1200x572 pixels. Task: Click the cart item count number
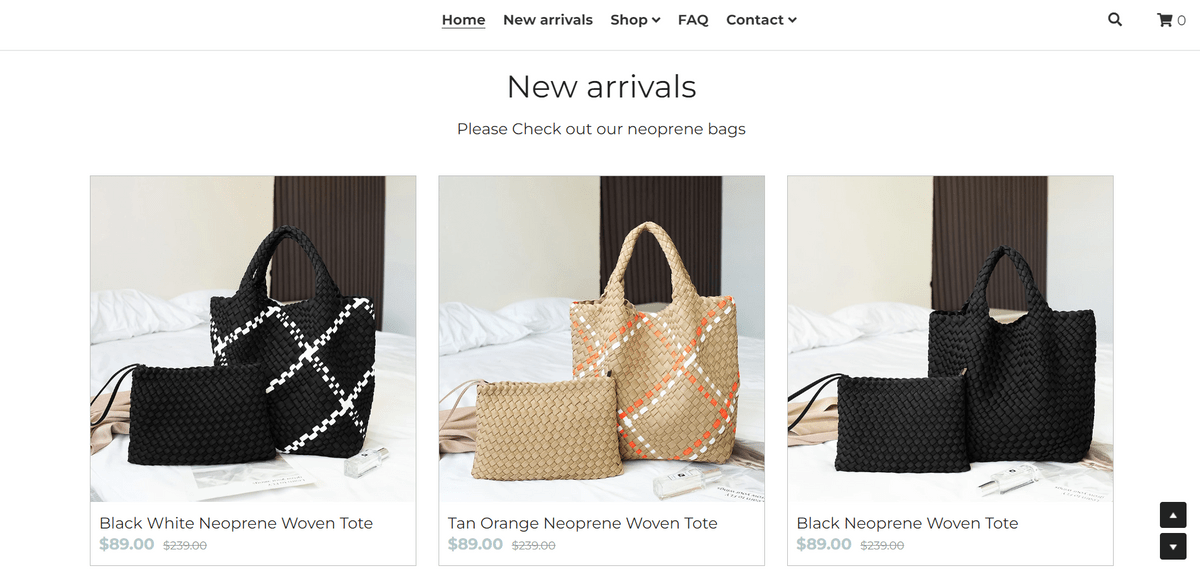[1181, 21]
